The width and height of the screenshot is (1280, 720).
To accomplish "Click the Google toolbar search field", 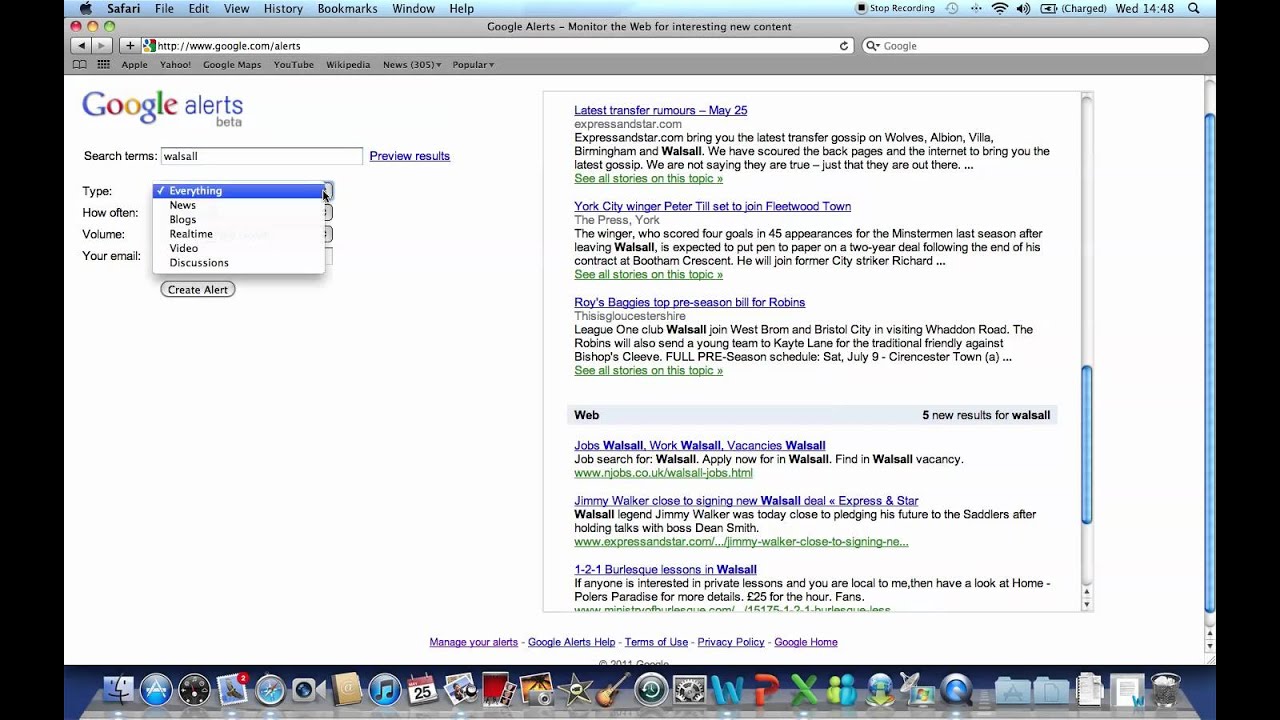I will 1035,46.
